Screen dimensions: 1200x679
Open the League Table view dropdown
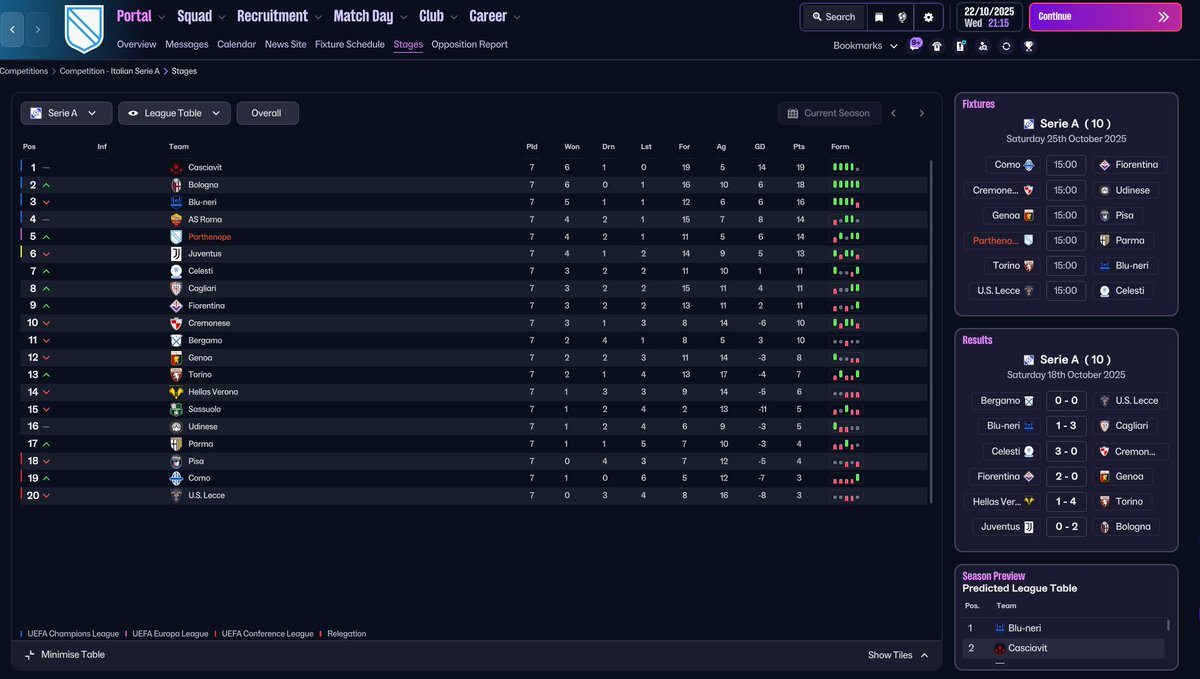point(174,113)
